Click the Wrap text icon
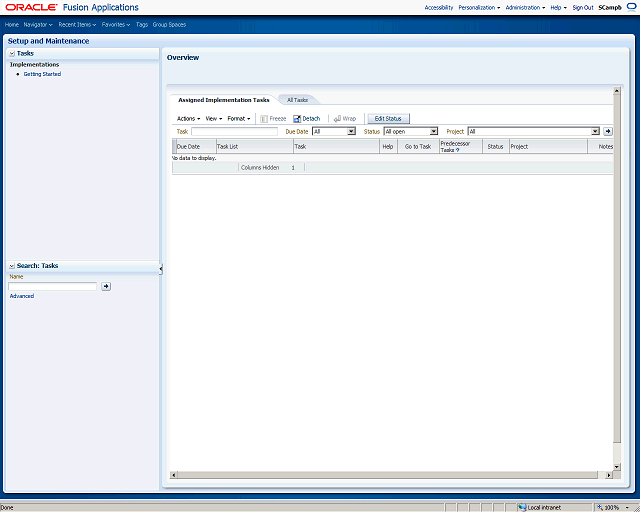The width and height of the screenshot is (640, 512). coord(337,119)
